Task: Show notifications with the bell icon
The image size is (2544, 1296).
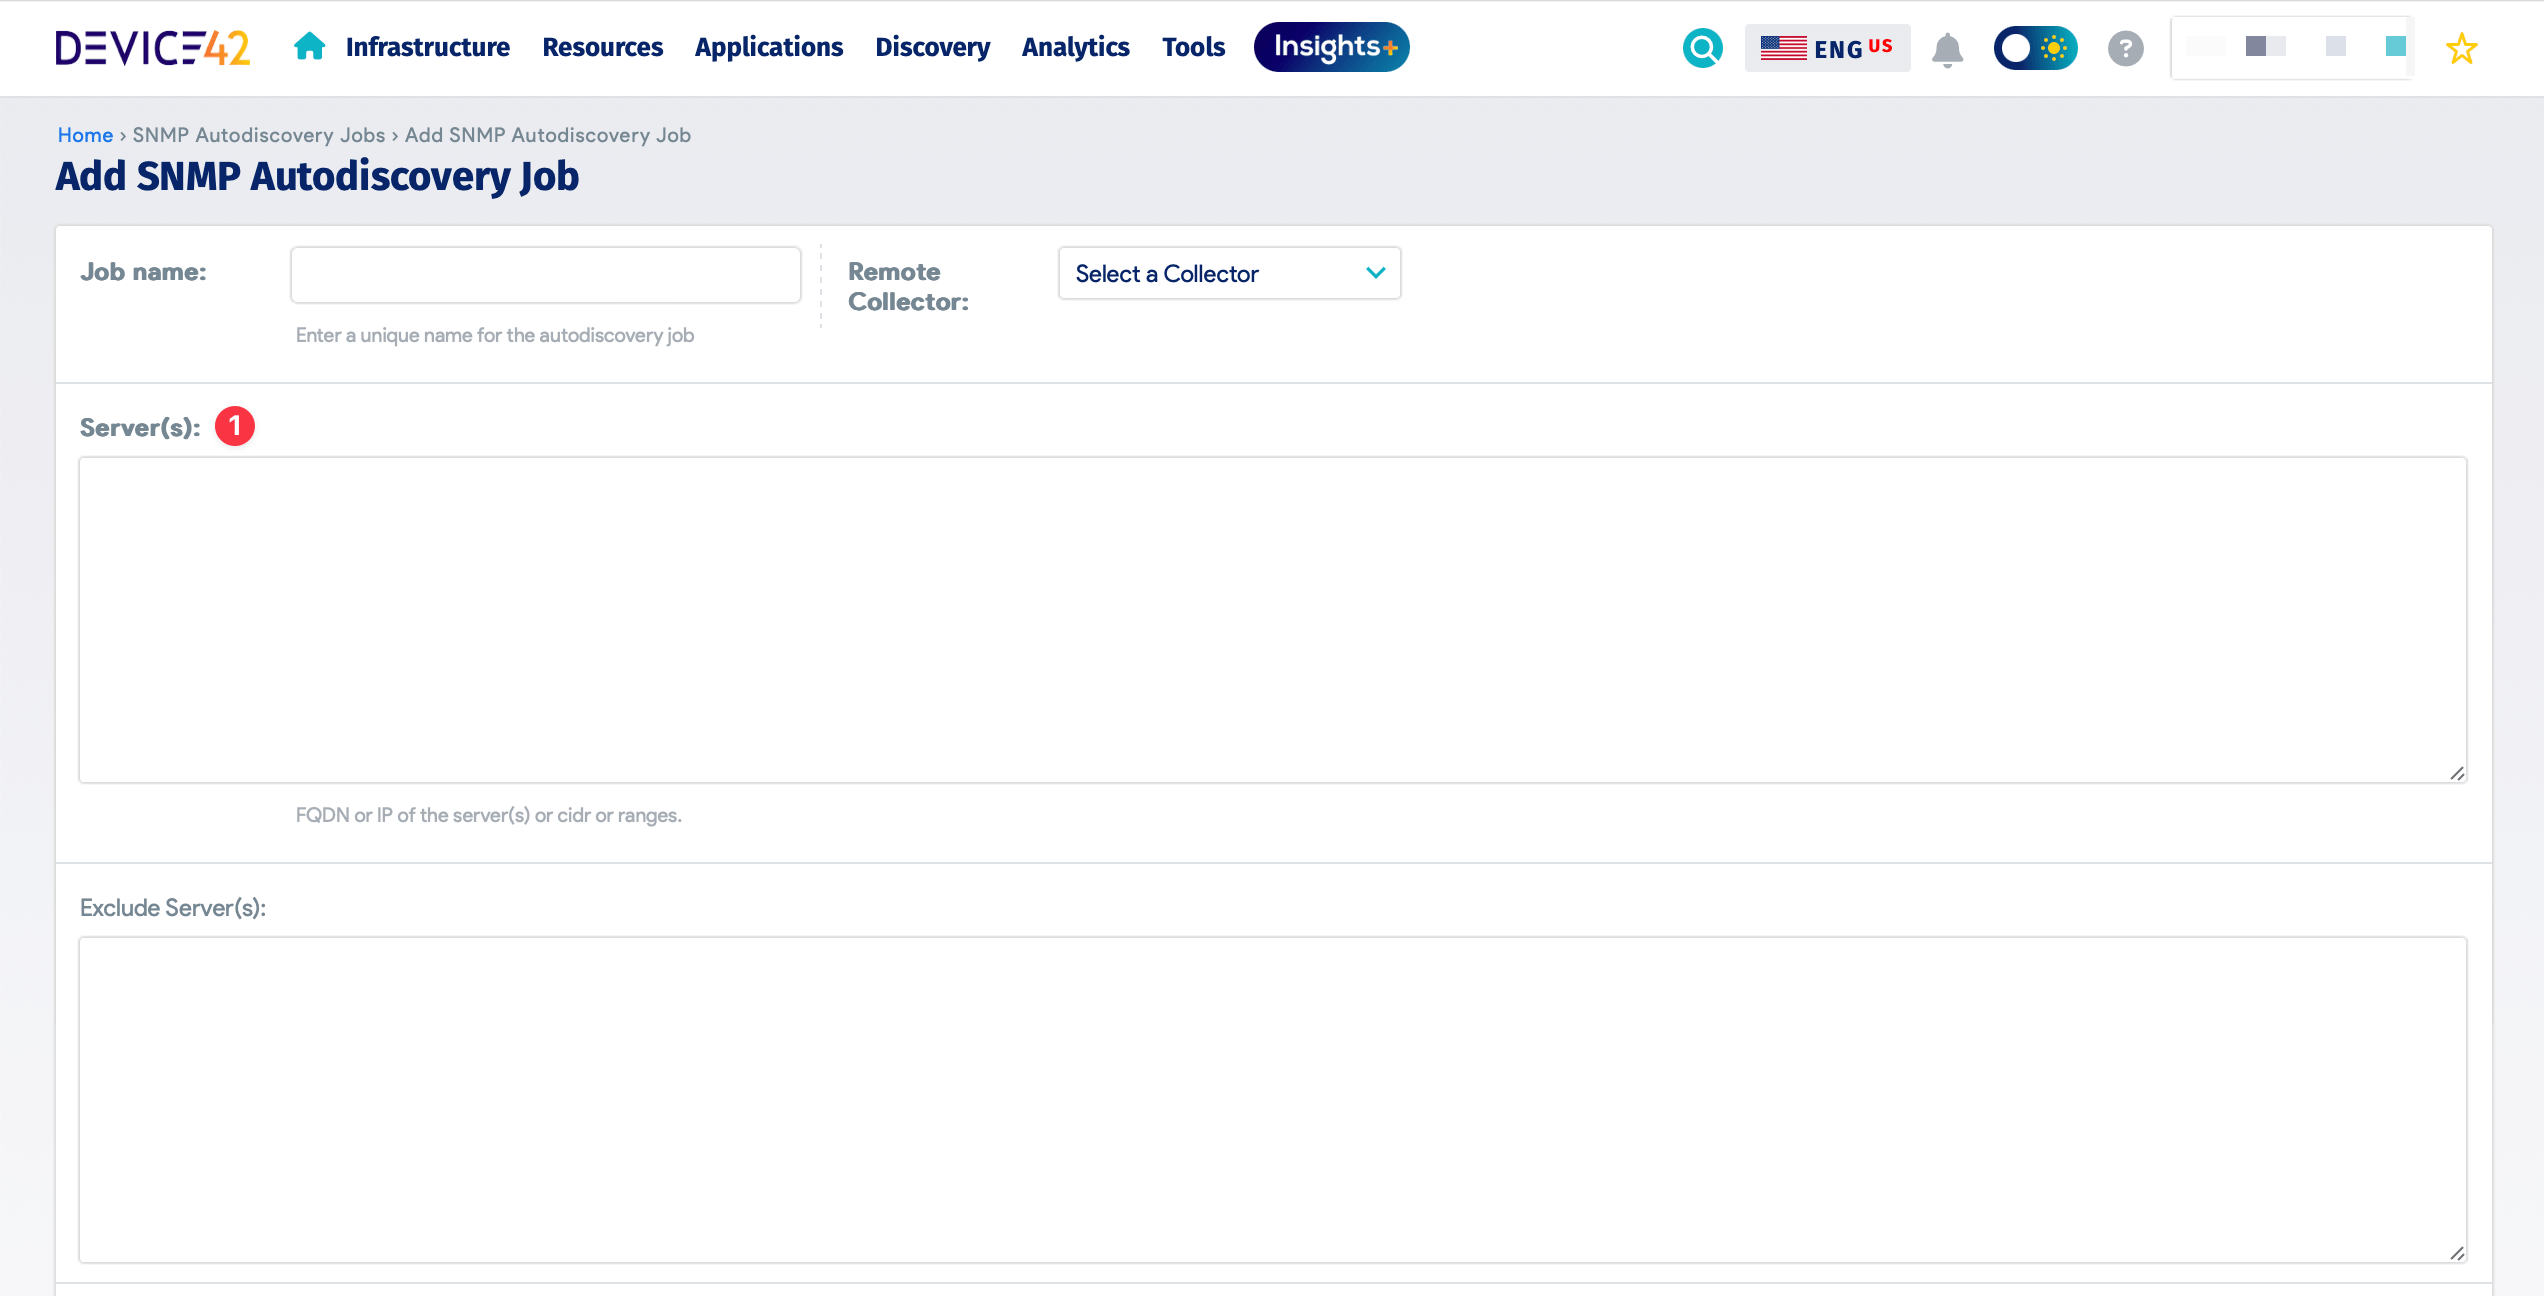Action: [x=1947, y=49]
